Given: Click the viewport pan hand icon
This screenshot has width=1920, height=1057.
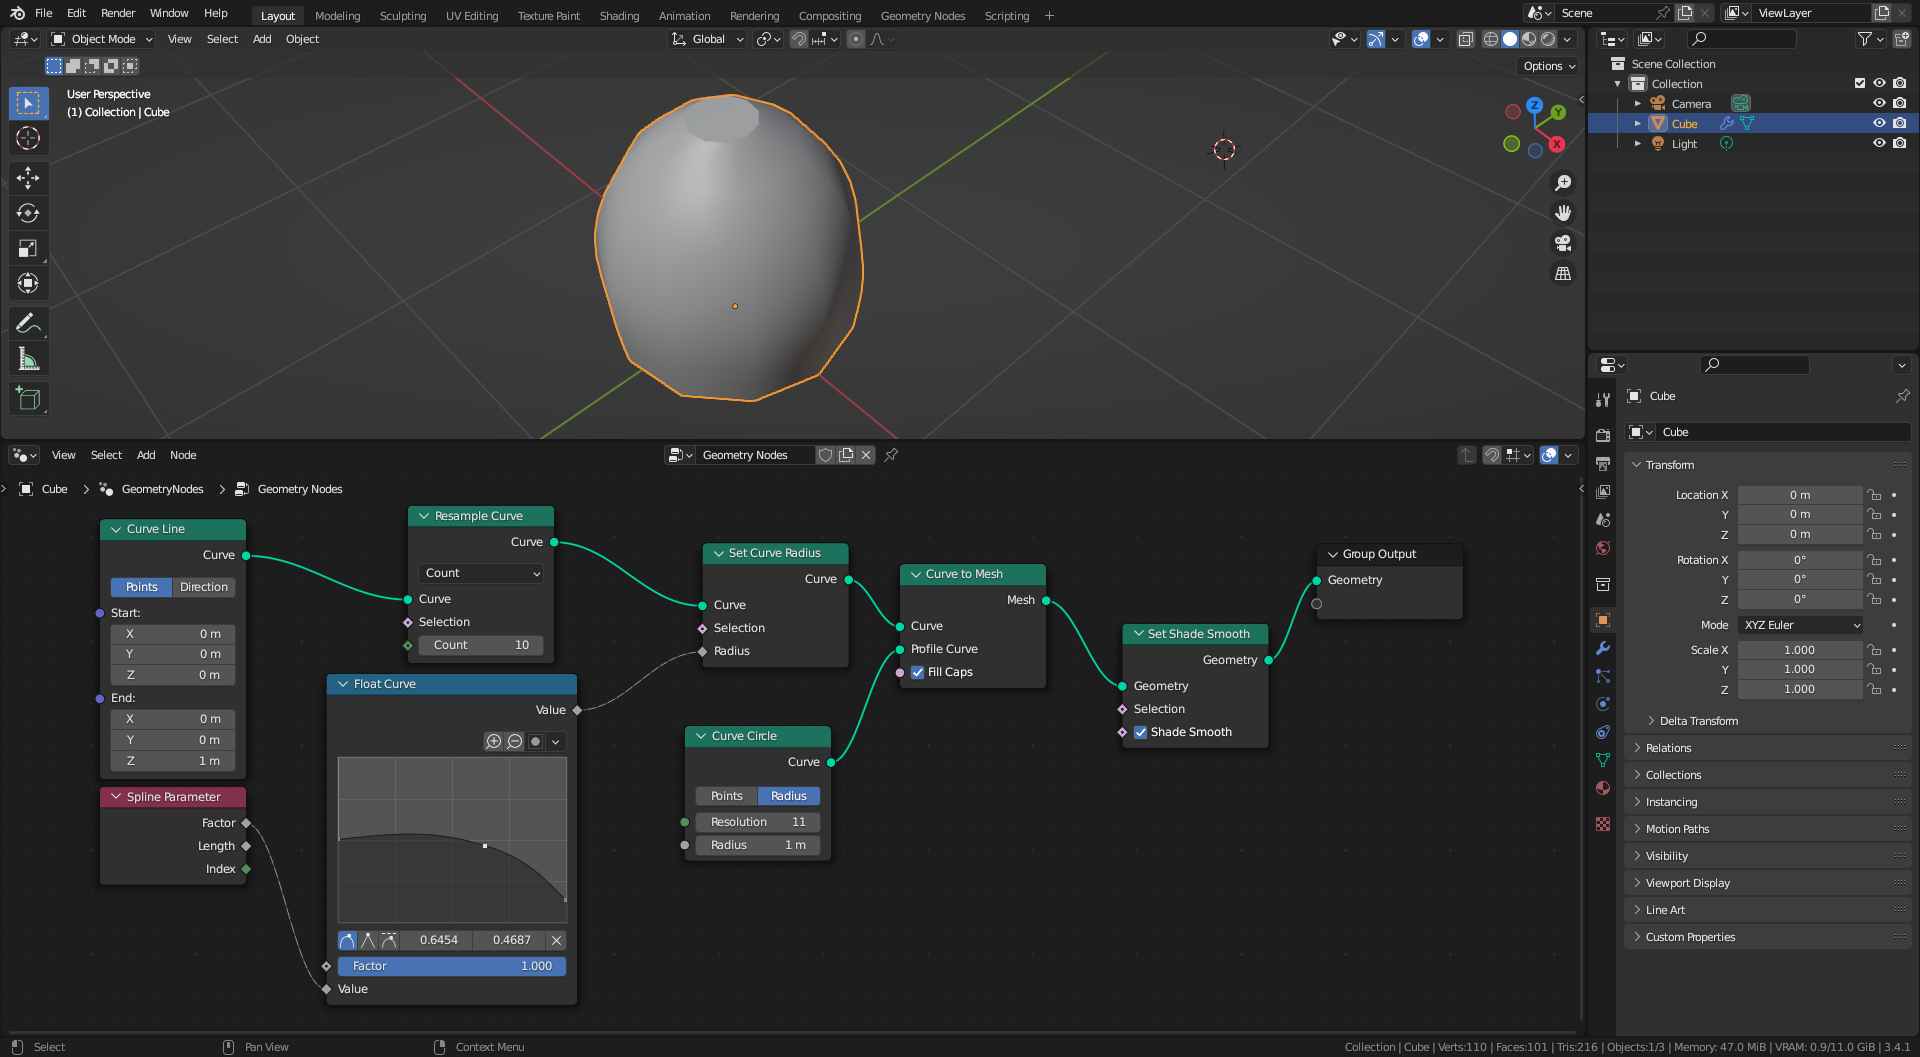Looking at the screenshot, I should click(x=1563, y=213).
